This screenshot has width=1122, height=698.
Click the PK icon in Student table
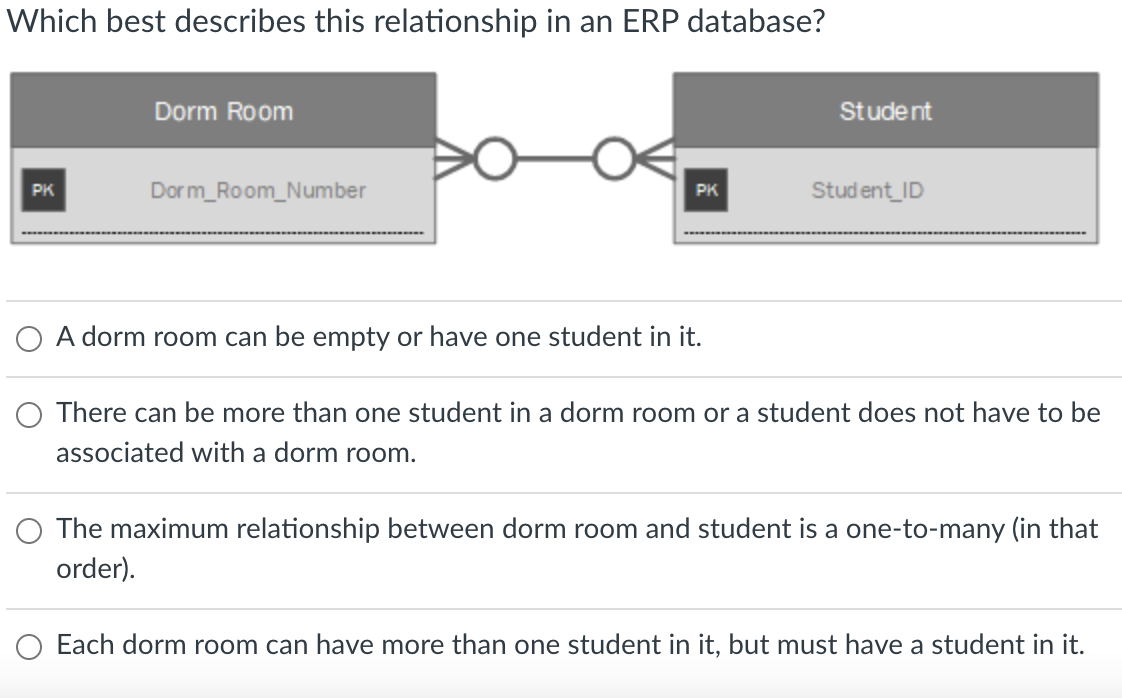pyautogui.click(x=706, y=190)
